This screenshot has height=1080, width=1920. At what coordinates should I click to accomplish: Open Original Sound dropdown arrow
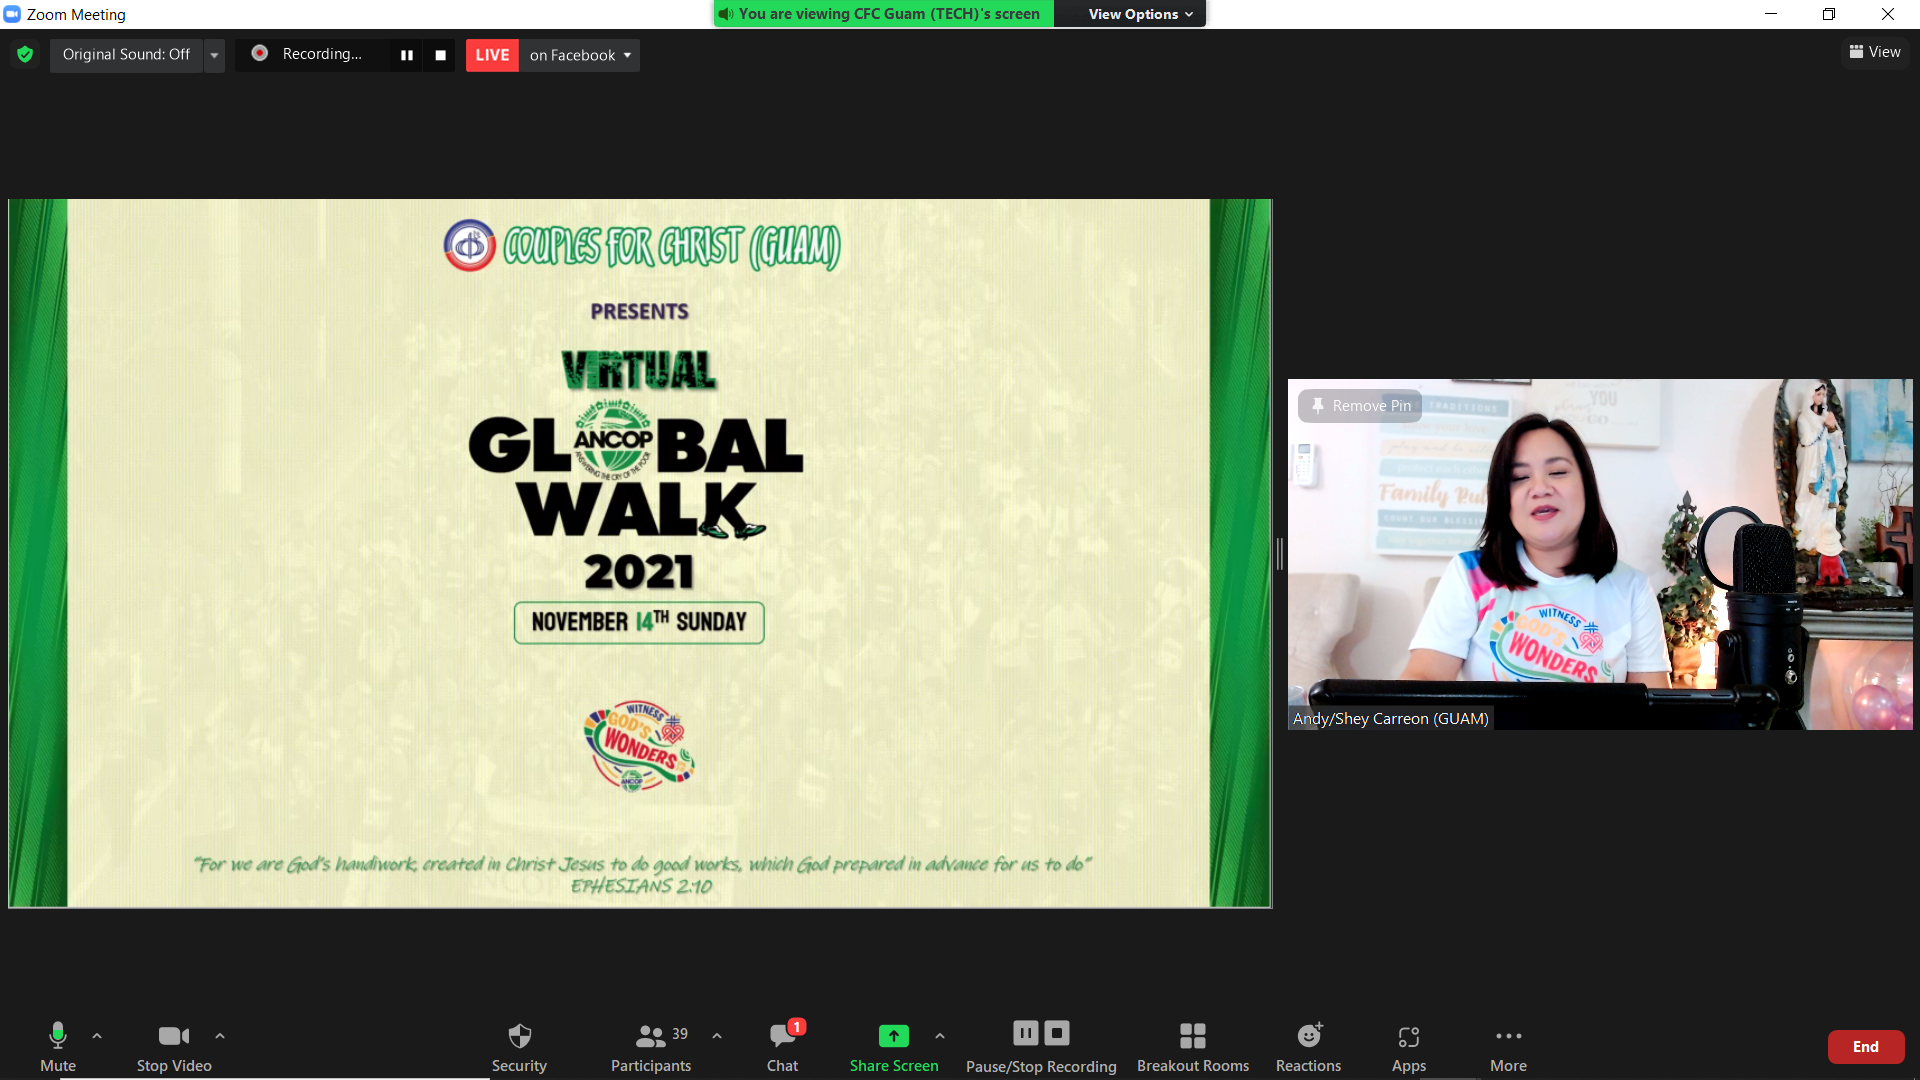coord(214,55)
